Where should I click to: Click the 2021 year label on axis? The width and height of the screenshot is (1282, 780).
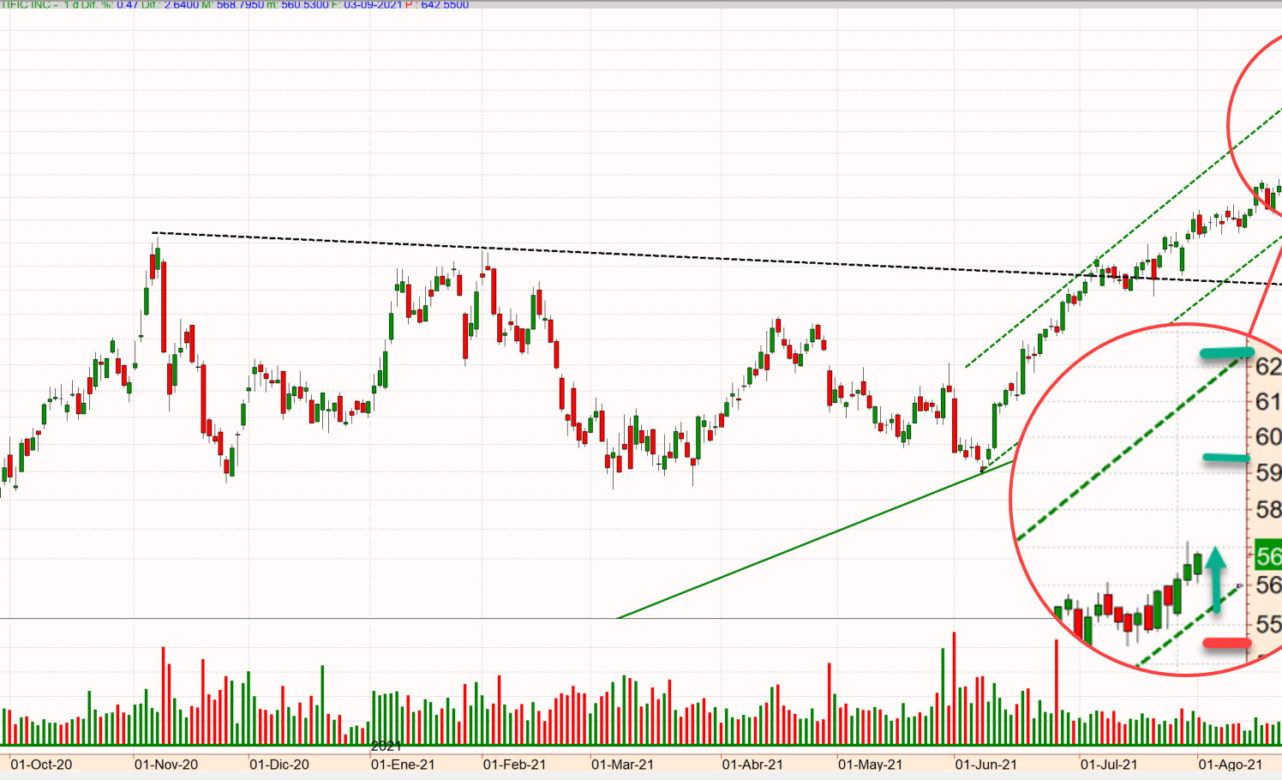click(x=386, y=746)
